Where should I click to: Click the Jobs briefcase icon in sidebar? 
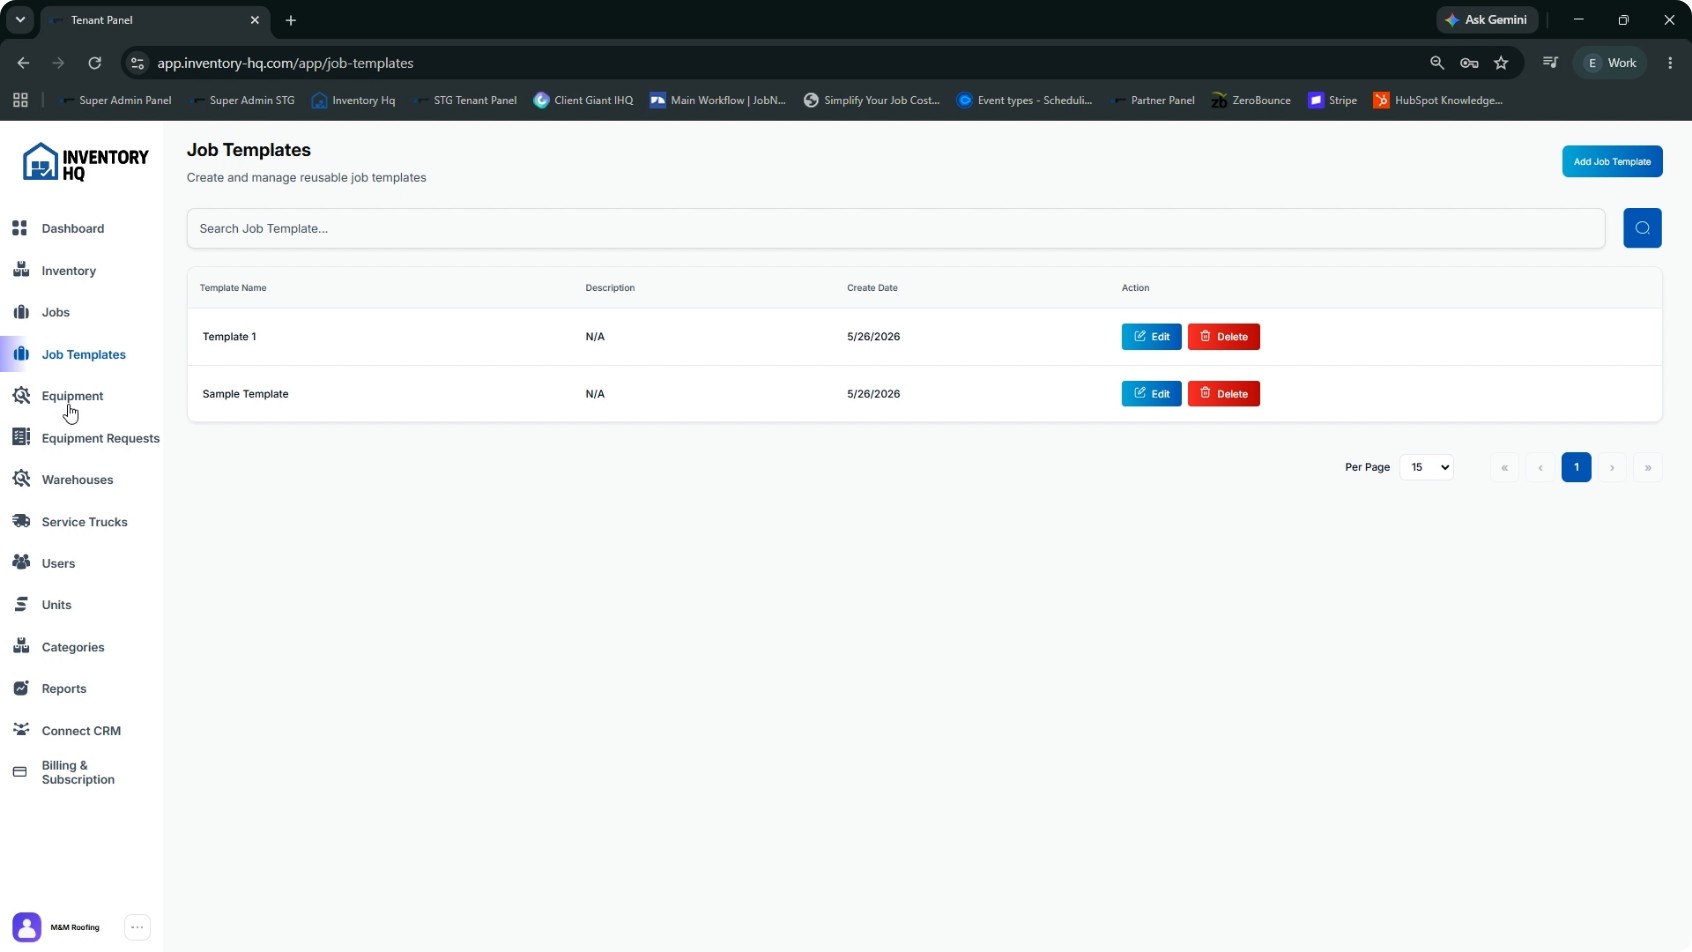point(20,312)
